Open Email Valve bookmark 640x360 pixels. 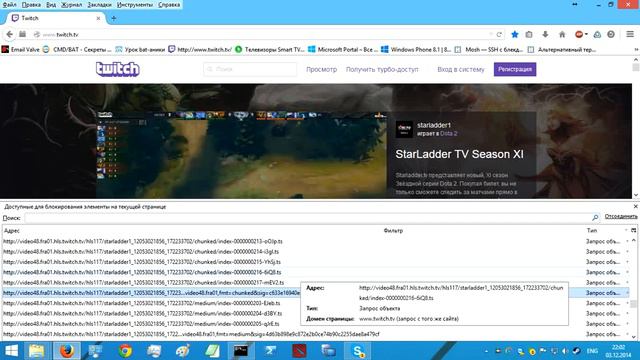point(20,49)
